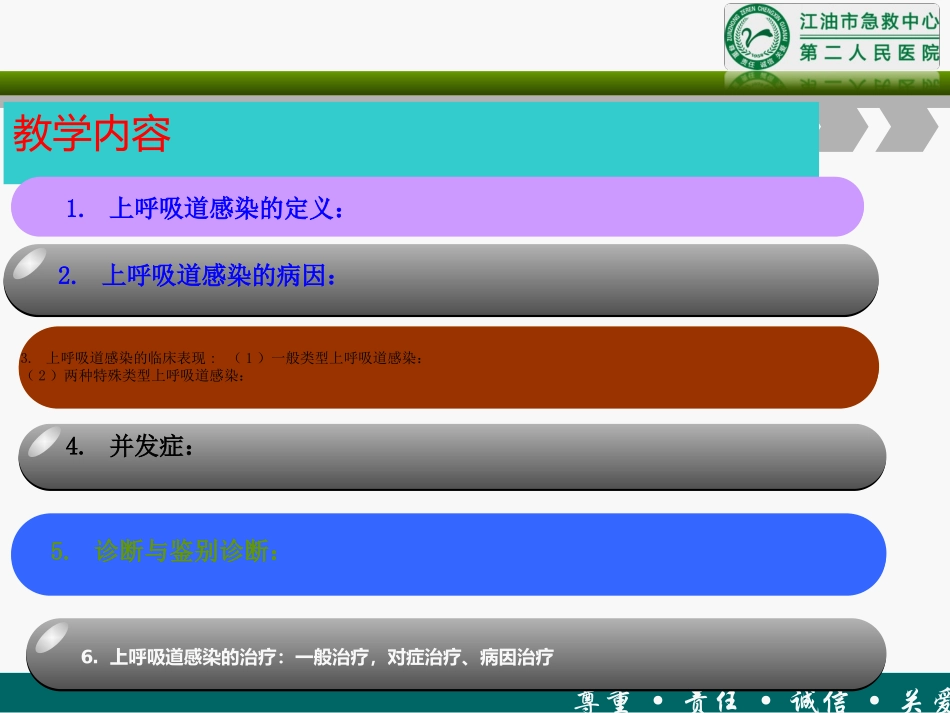950x713 pixels.
Task: Click the gray chevron arrow at the far right of the header
Action: click(907, 129)
